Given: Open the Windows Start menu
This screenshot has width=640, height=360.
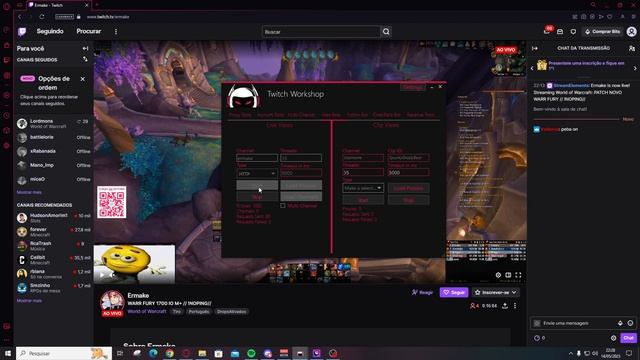Looking at the screenshot, I should tap(7, 353).
